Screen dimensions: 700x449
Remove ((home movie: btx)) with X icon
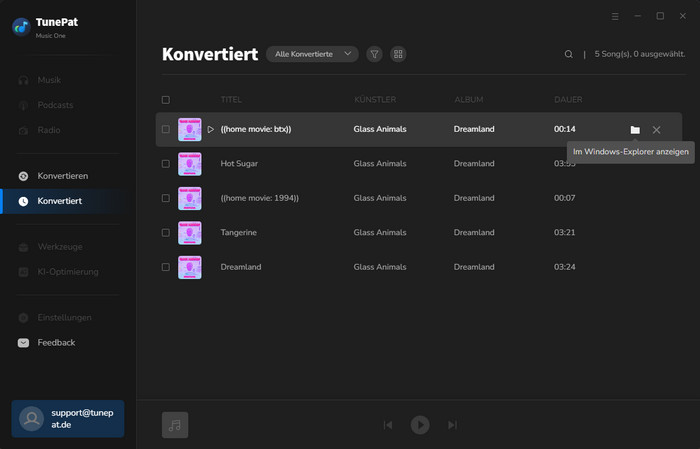[656, 130]
